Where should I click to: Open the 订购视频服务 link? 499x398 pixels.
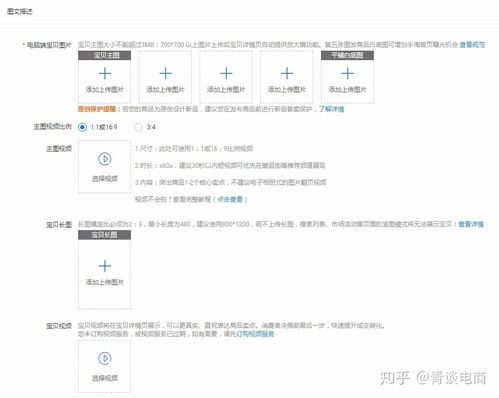pyautogui.click(x=255, y=334)
